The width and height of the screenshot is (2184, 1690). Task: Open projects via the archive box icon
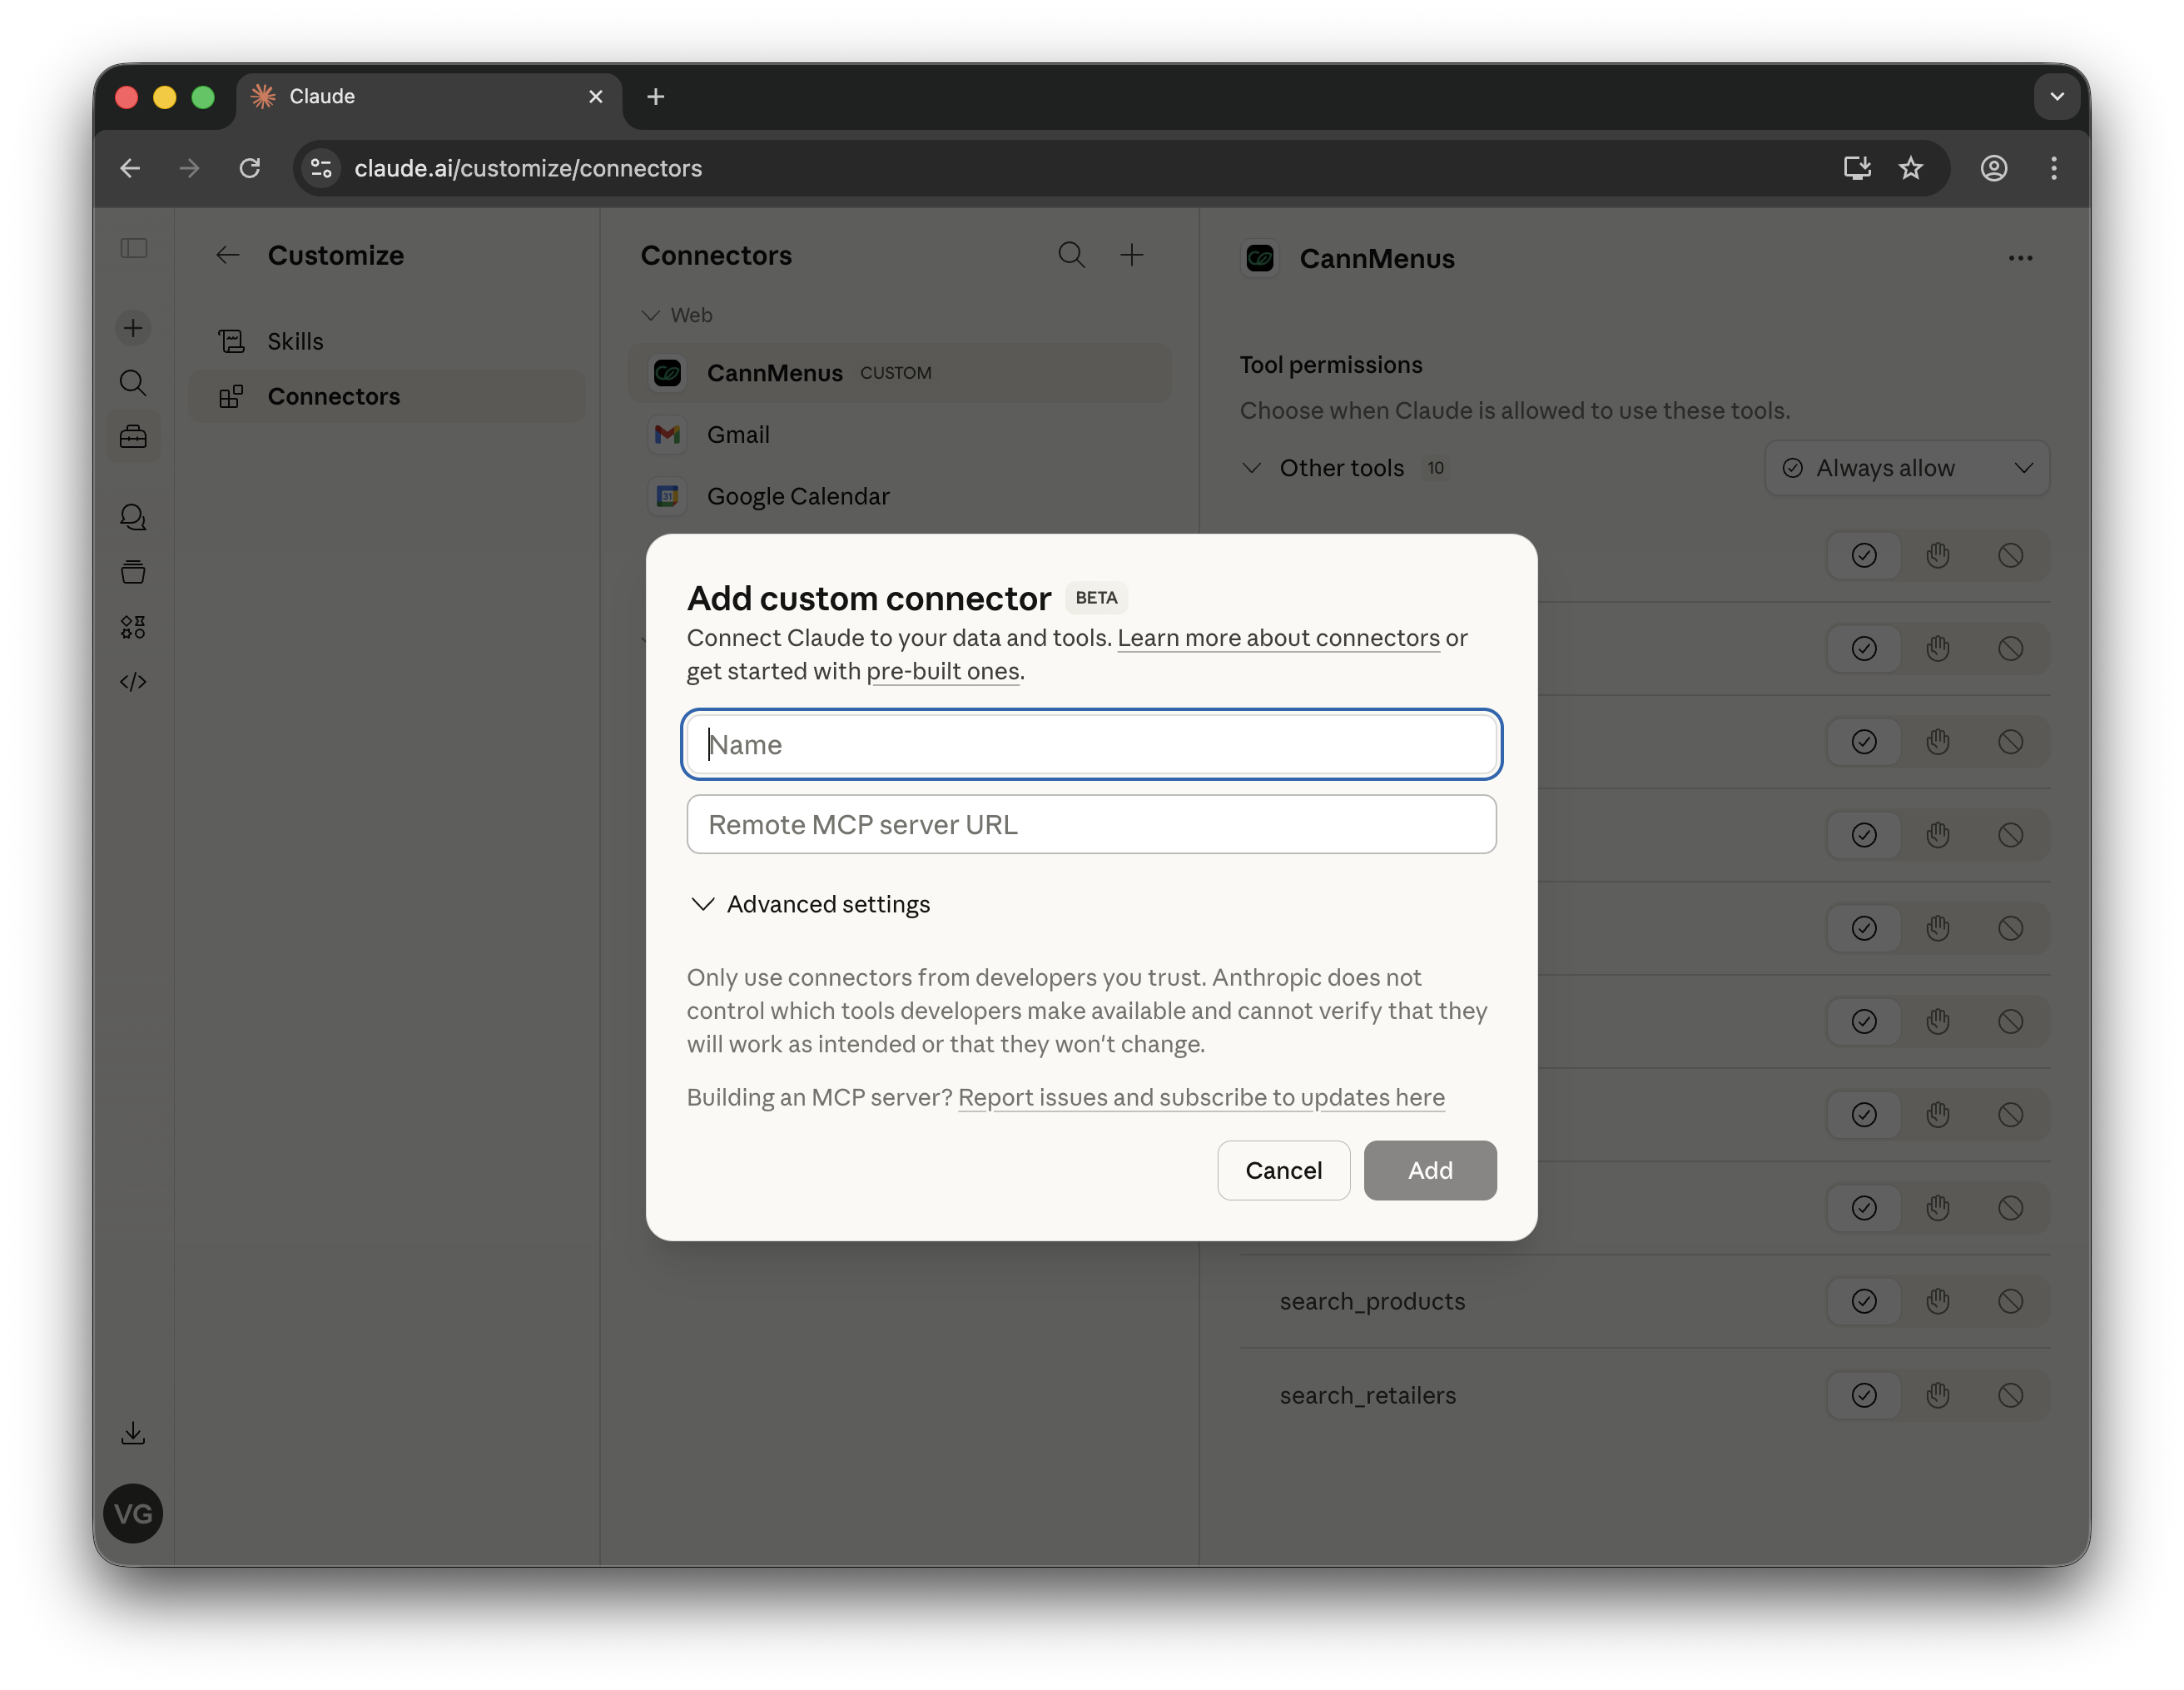133,572
